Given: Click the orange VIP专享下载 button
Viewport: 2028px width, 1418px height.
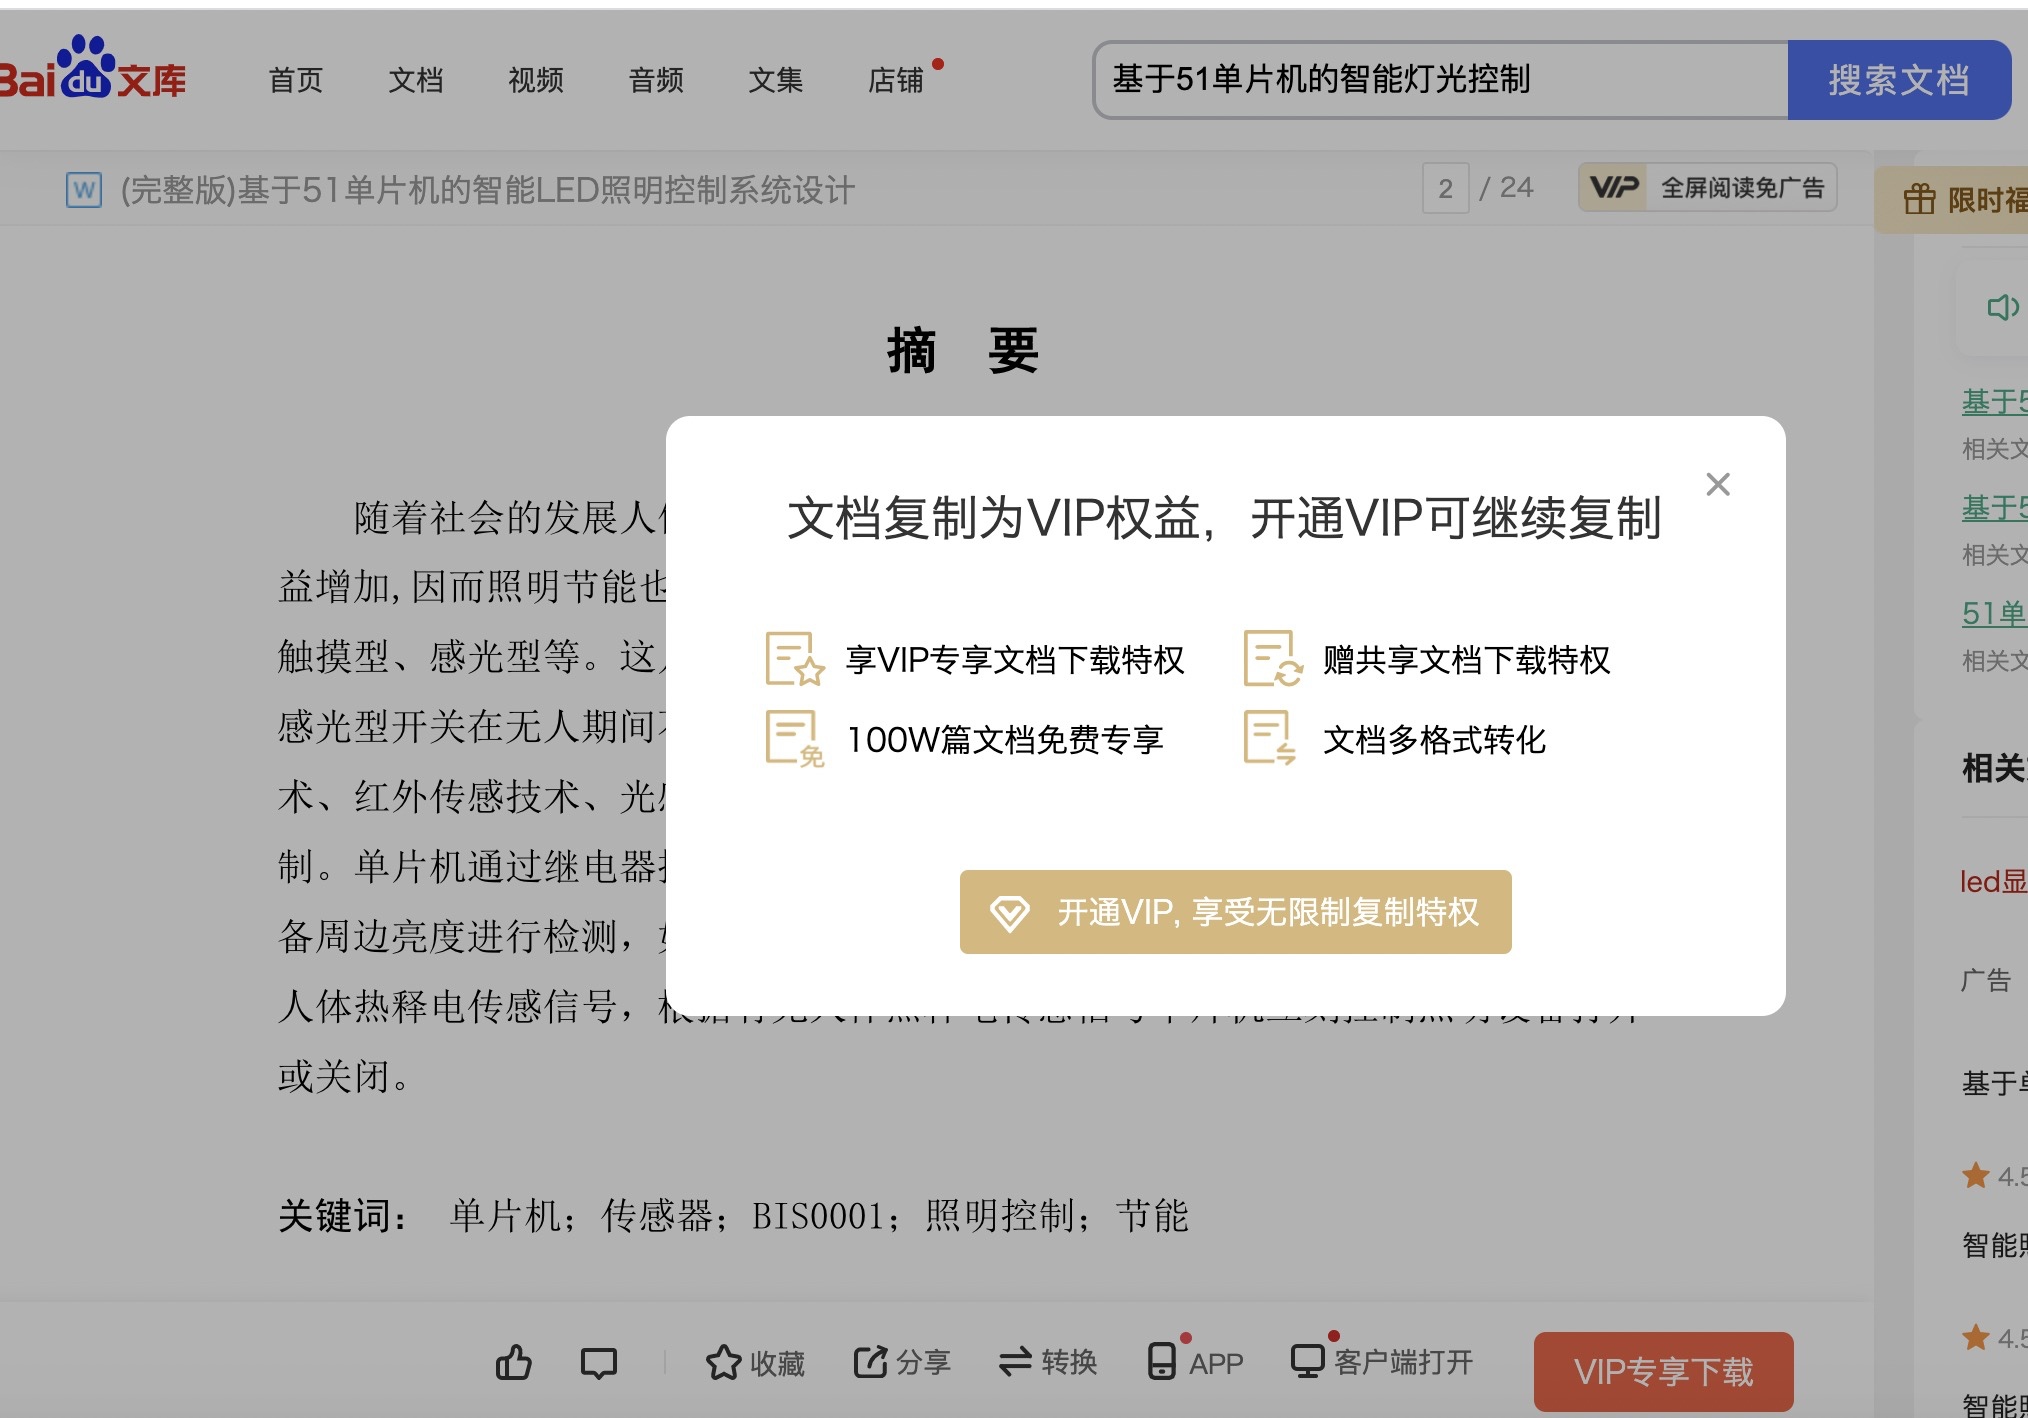Looking at the screenshot, I should tap(1666, 1371).
